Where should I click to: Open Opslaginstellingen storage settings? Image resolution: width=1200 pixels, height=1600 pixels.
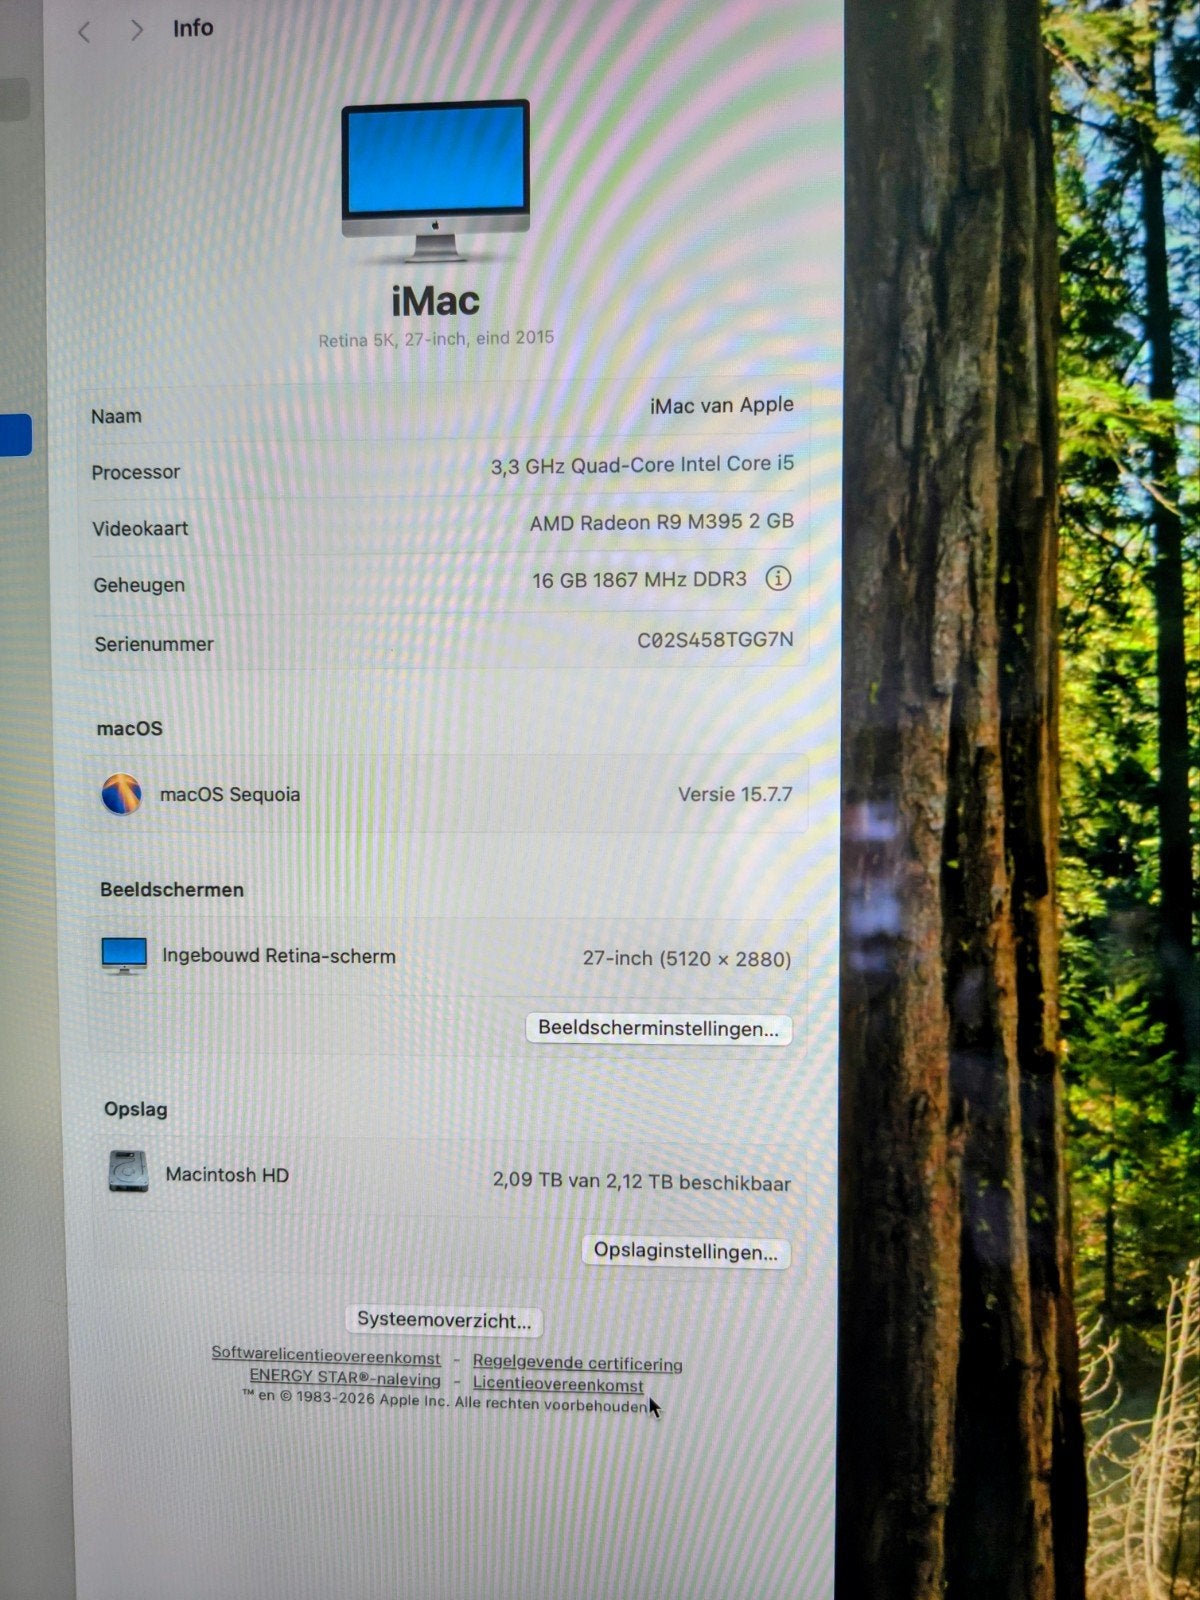tap(685, 1251)
